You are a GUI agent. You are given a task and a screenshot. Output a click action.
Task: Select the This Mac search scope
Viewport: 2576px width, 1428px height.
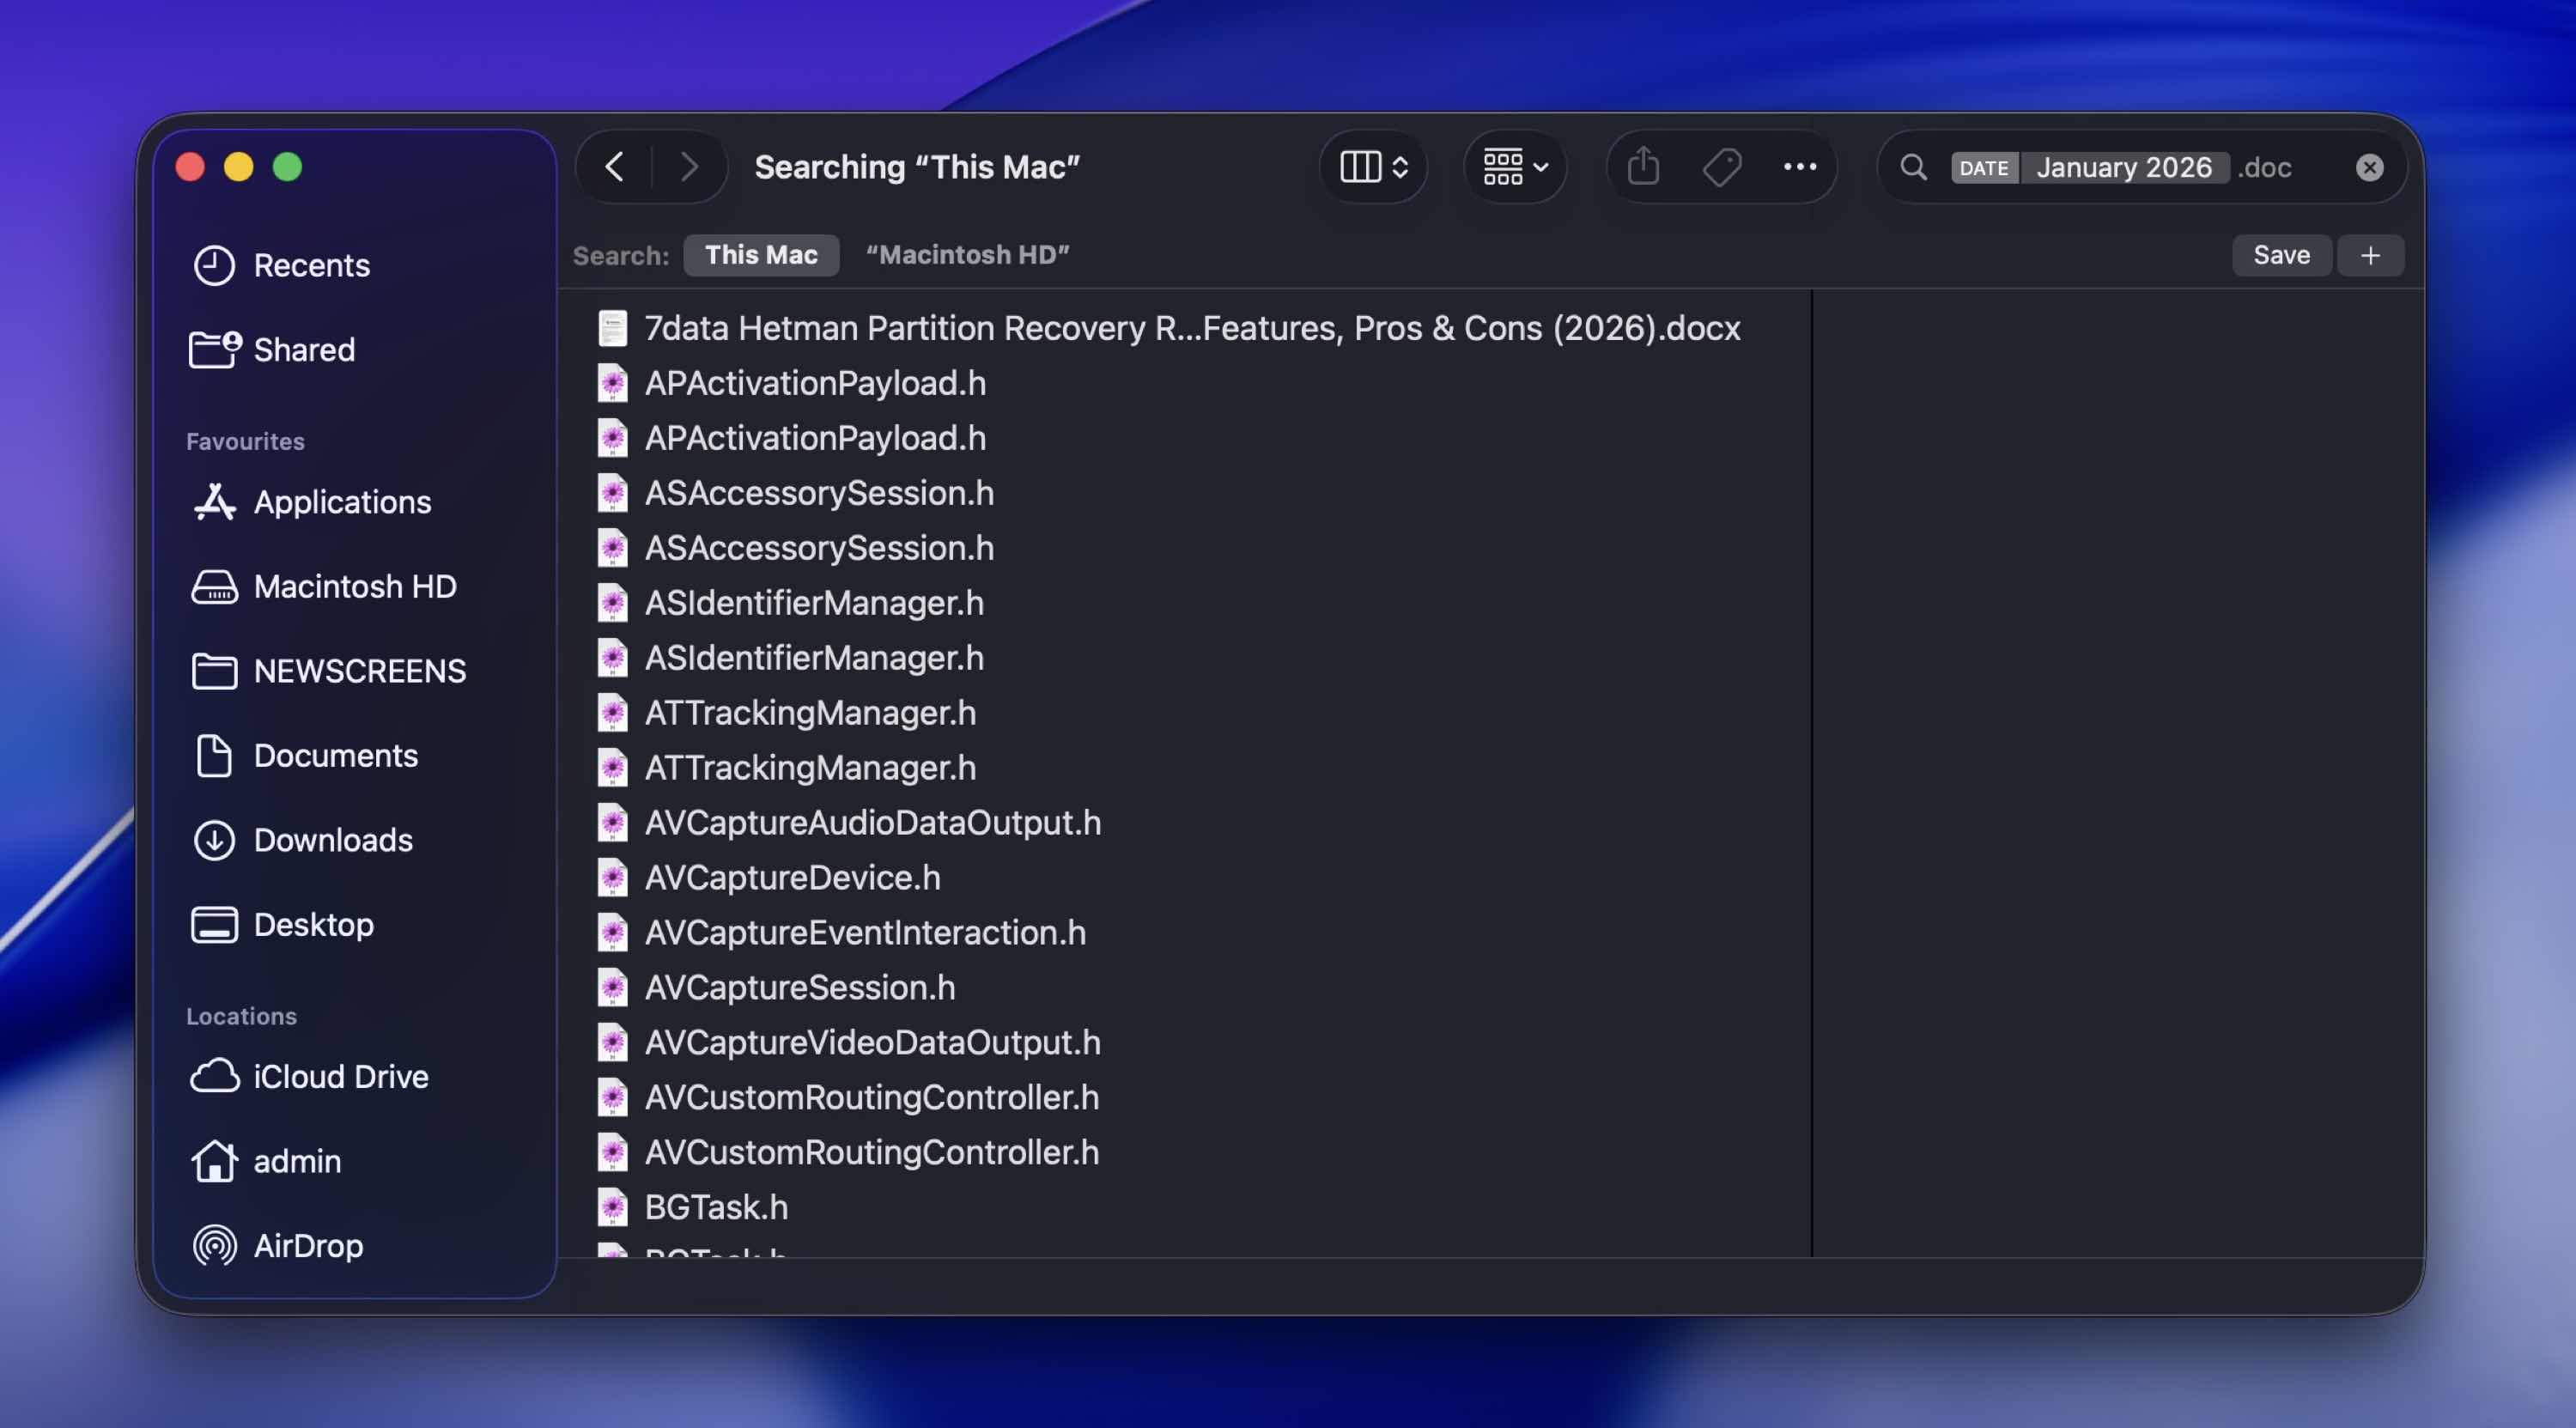tap(761, 254)
